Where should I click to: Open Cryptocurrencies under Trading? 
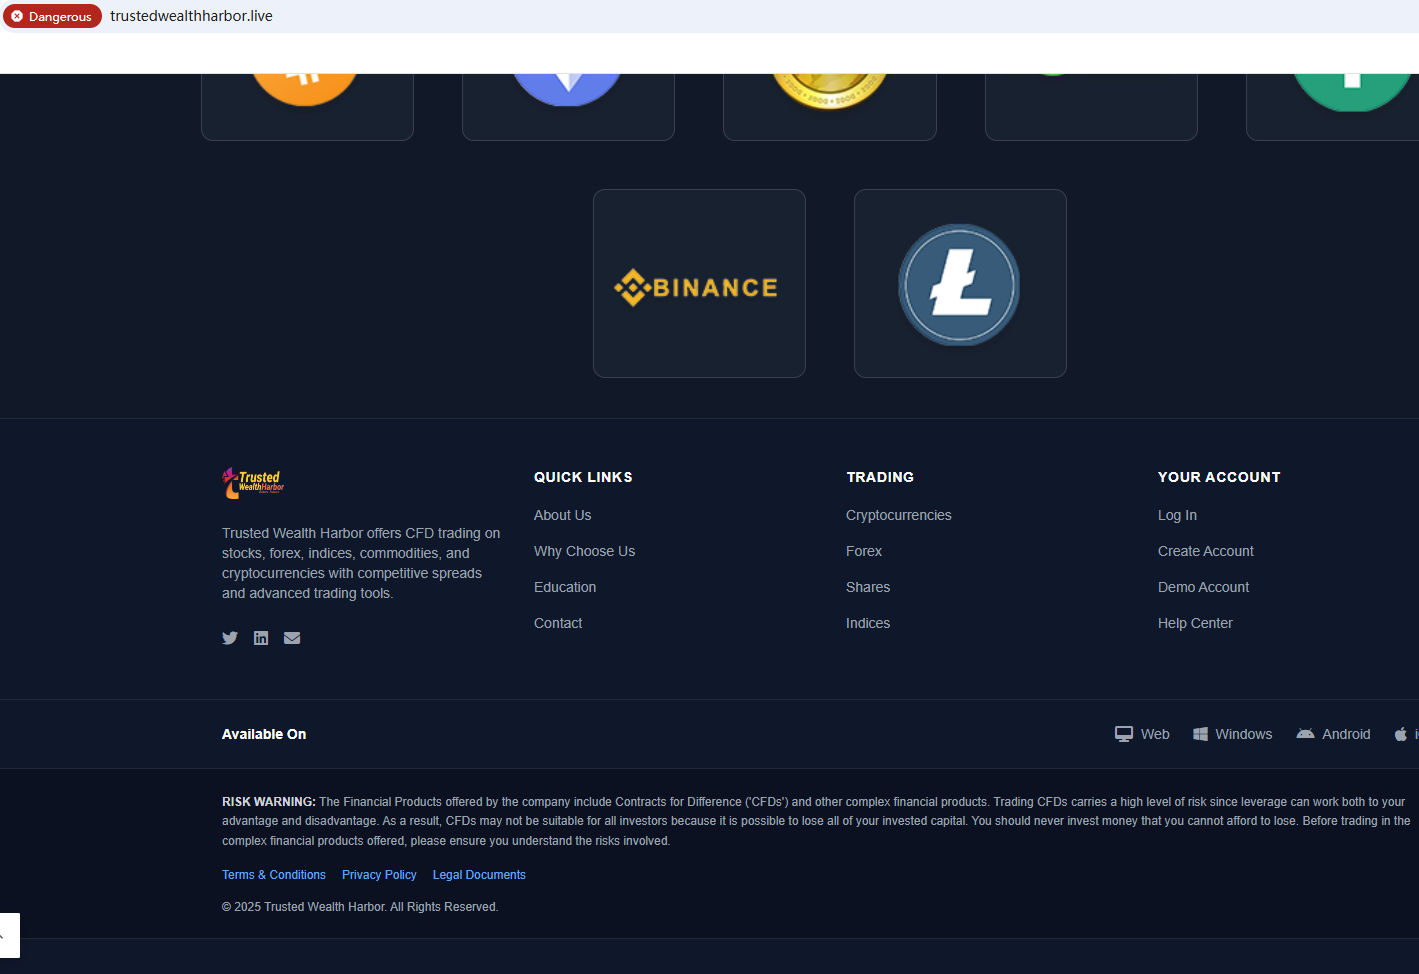[x=898, y=515]
